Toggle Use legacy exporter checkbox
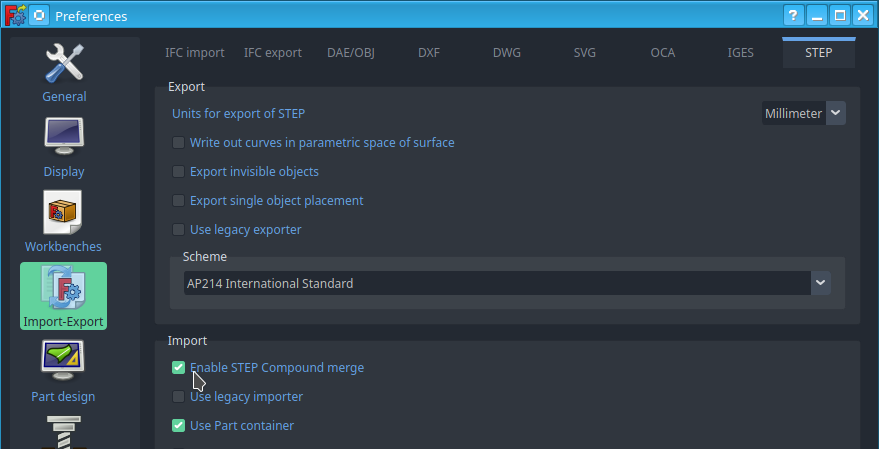Image resolution: width=879 pixels, height=449 pixels. tap(178, 230)
